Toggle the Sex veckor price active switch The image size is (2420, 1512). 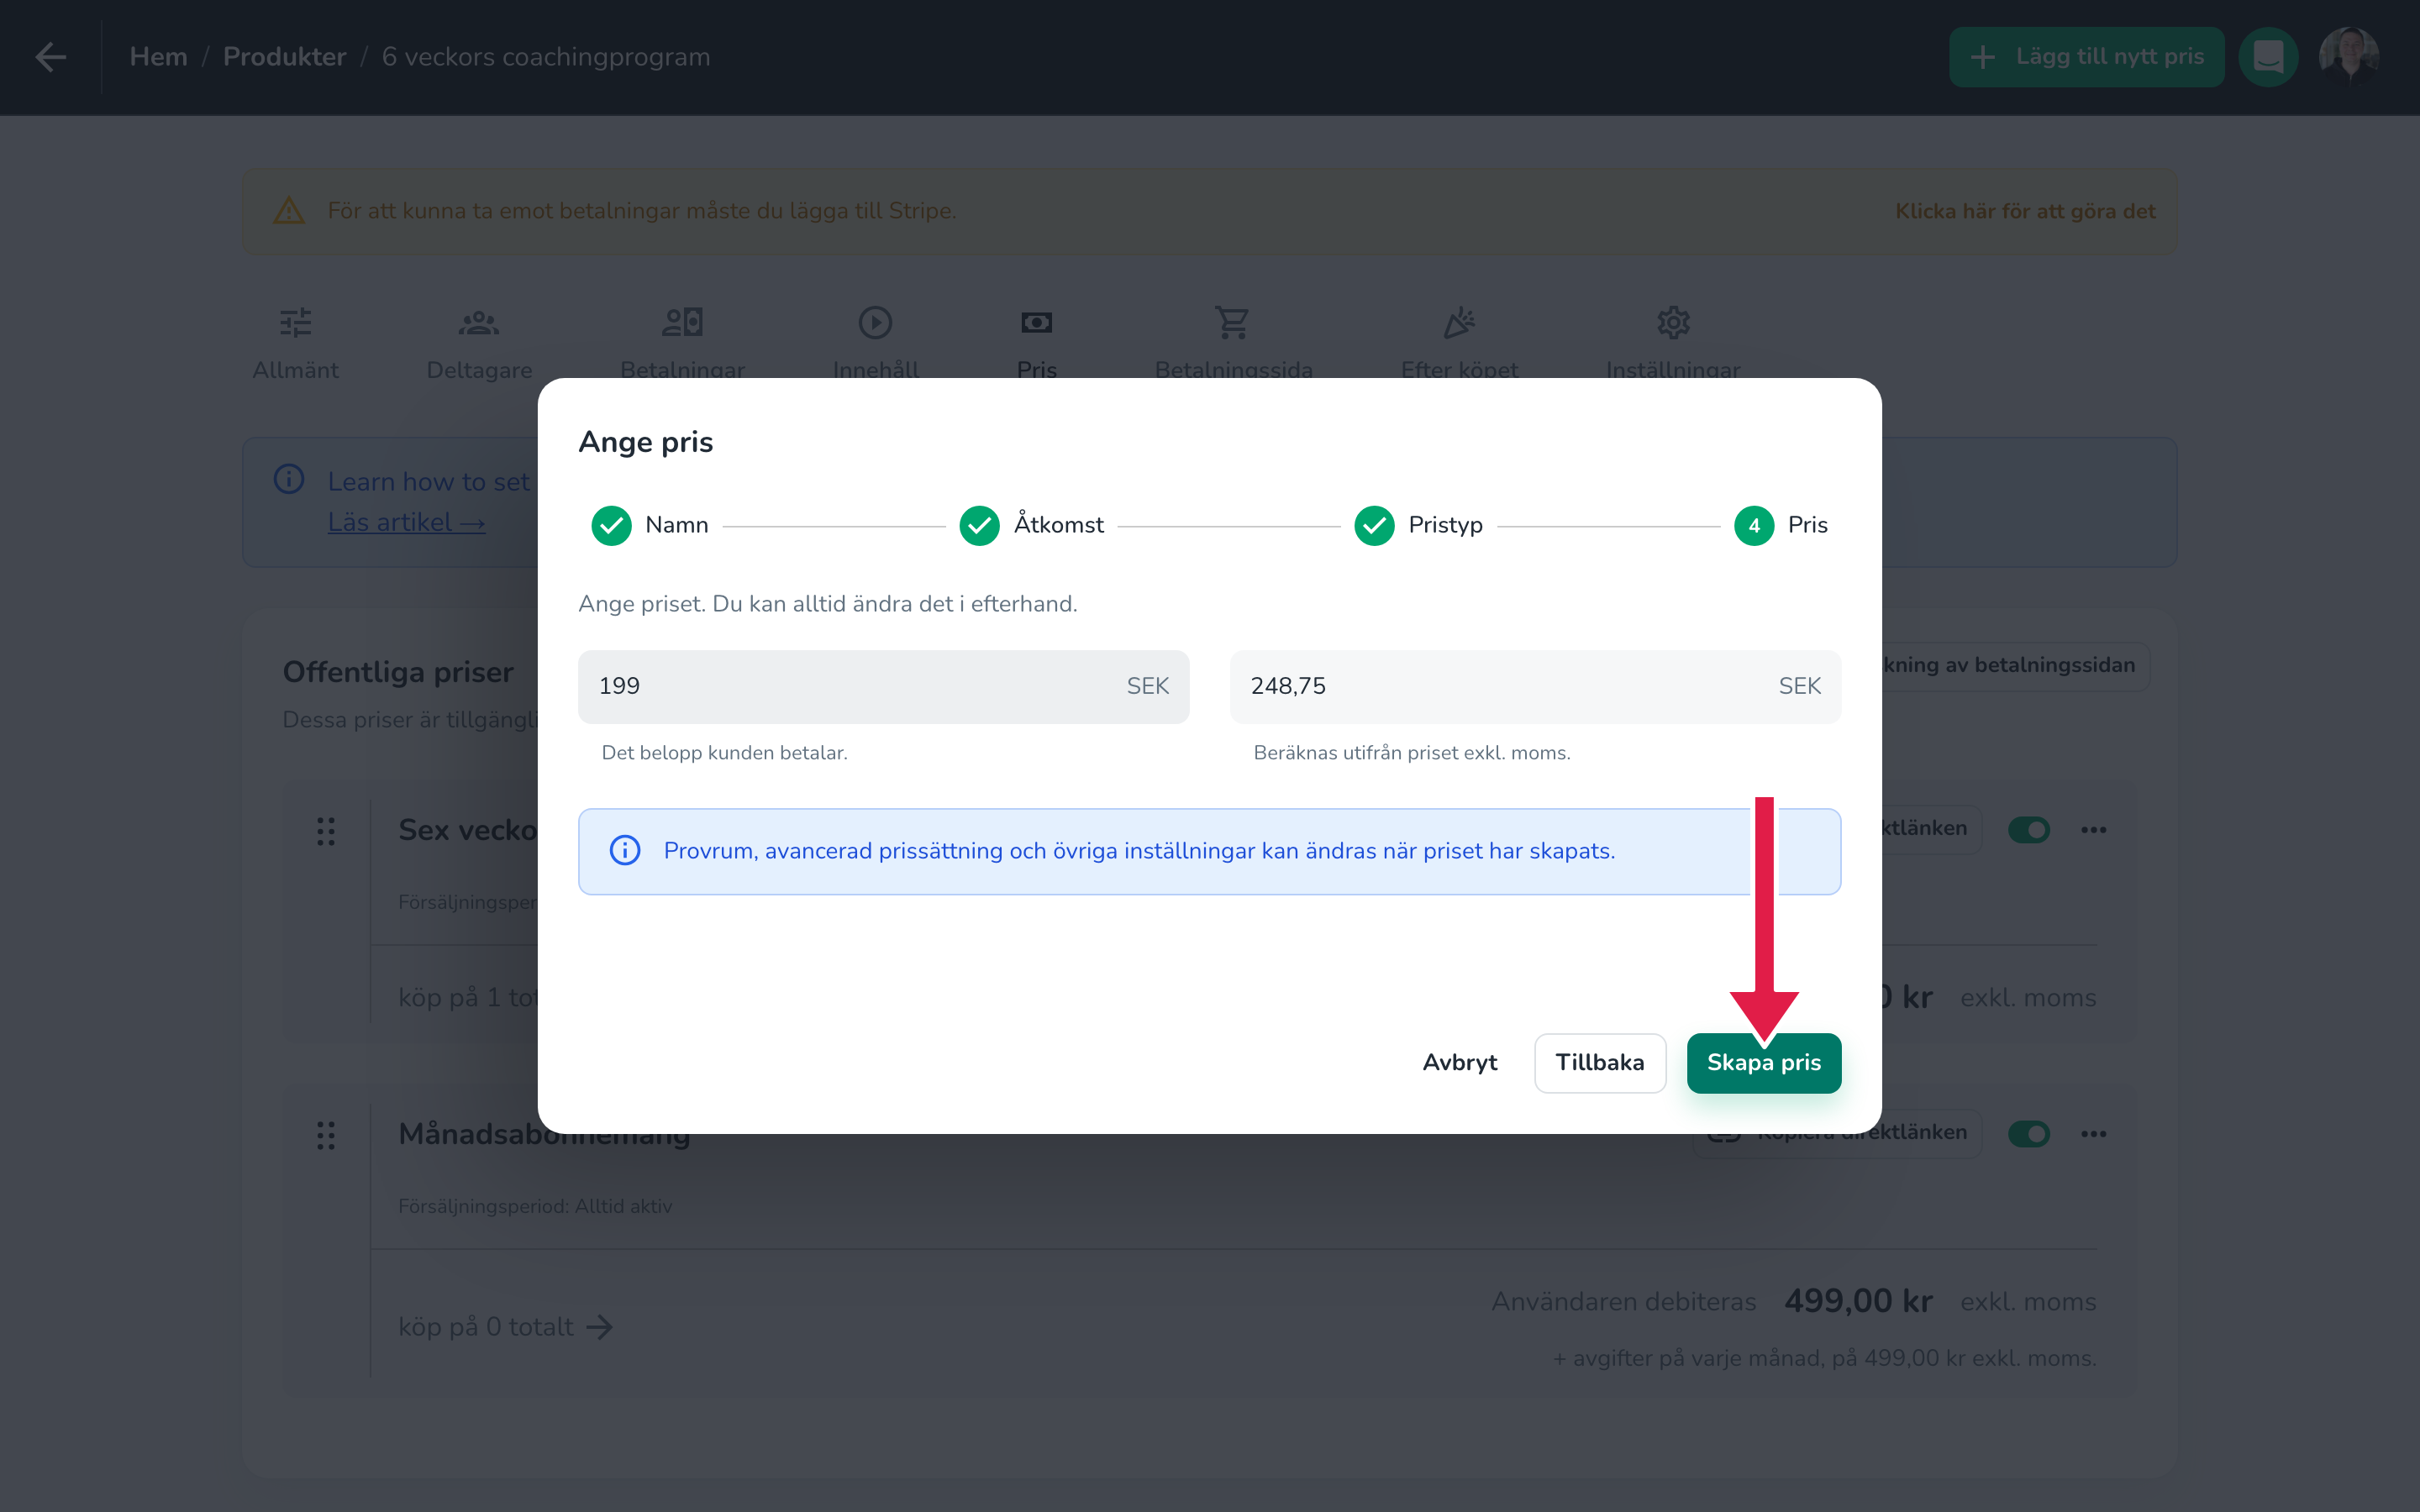[x=2029, y=830]
